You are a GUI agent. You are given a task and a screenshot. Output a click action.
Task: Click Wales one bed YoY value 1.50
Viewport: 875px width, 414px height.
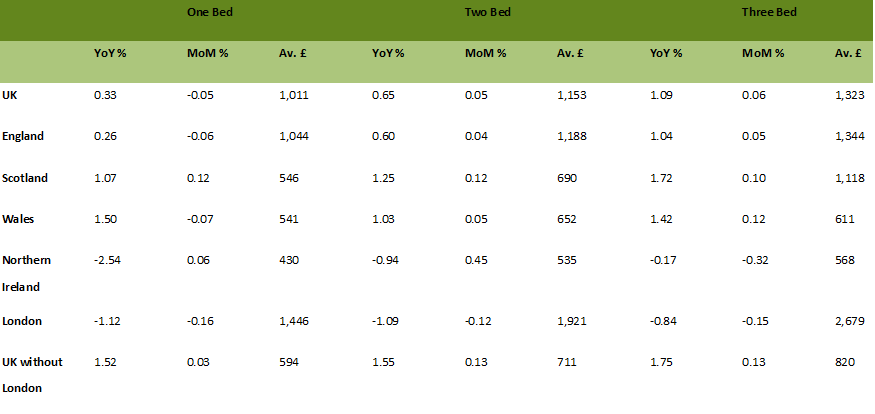105,219
